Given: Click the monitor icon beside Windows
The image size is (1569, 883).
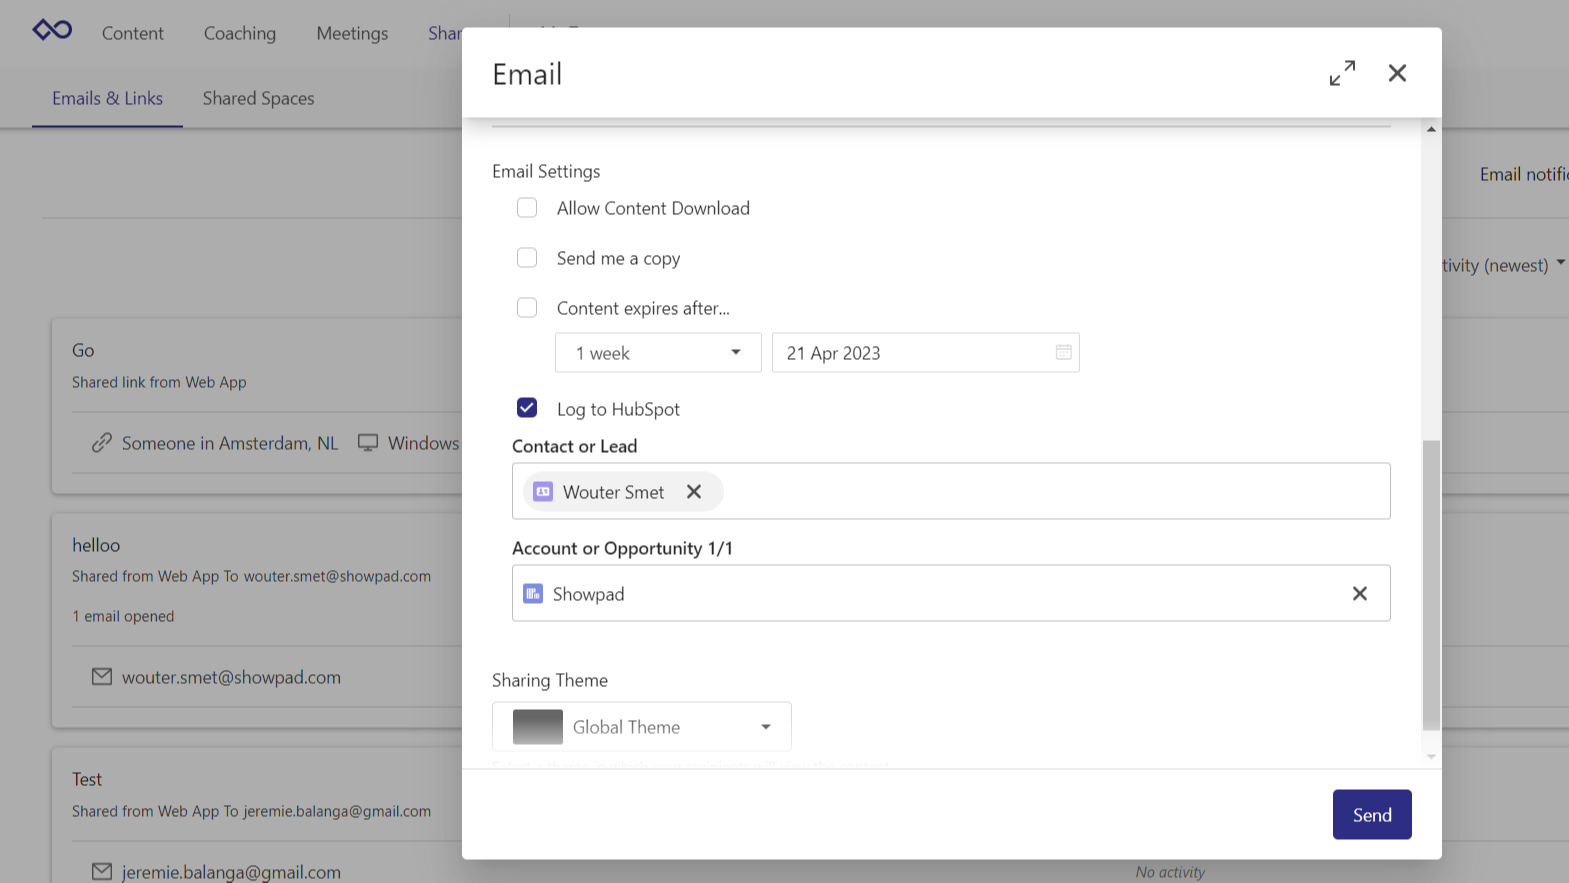Looking at the screenshot, I should (368, 443).
